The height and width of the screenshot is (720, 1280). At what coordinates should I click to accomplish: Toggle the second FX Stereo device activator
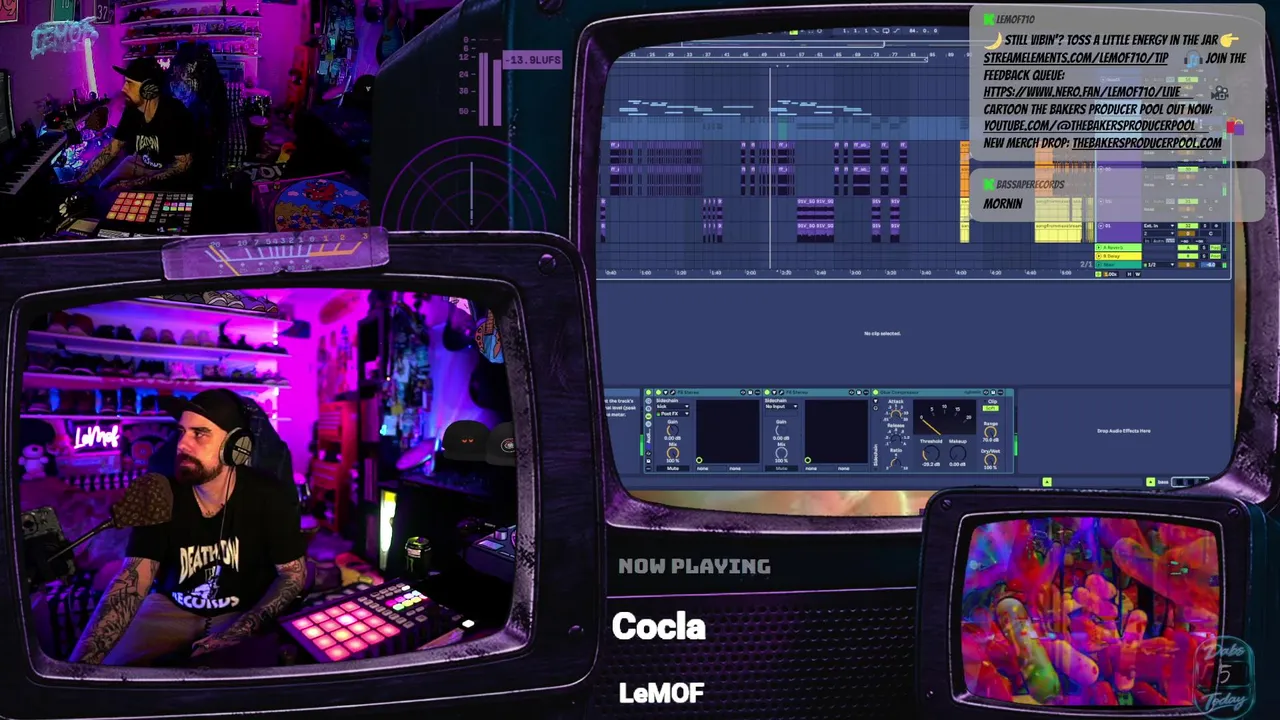pos(767,393)
